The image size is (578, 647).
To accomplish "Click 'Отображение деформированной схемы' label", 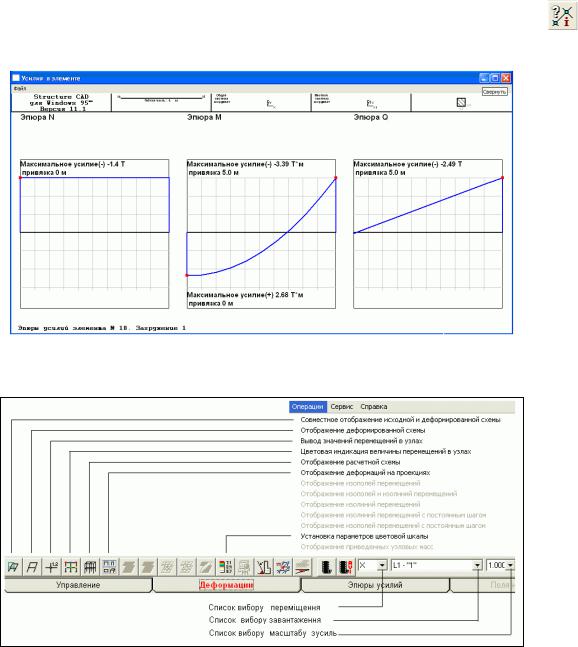I will point(363,430).
